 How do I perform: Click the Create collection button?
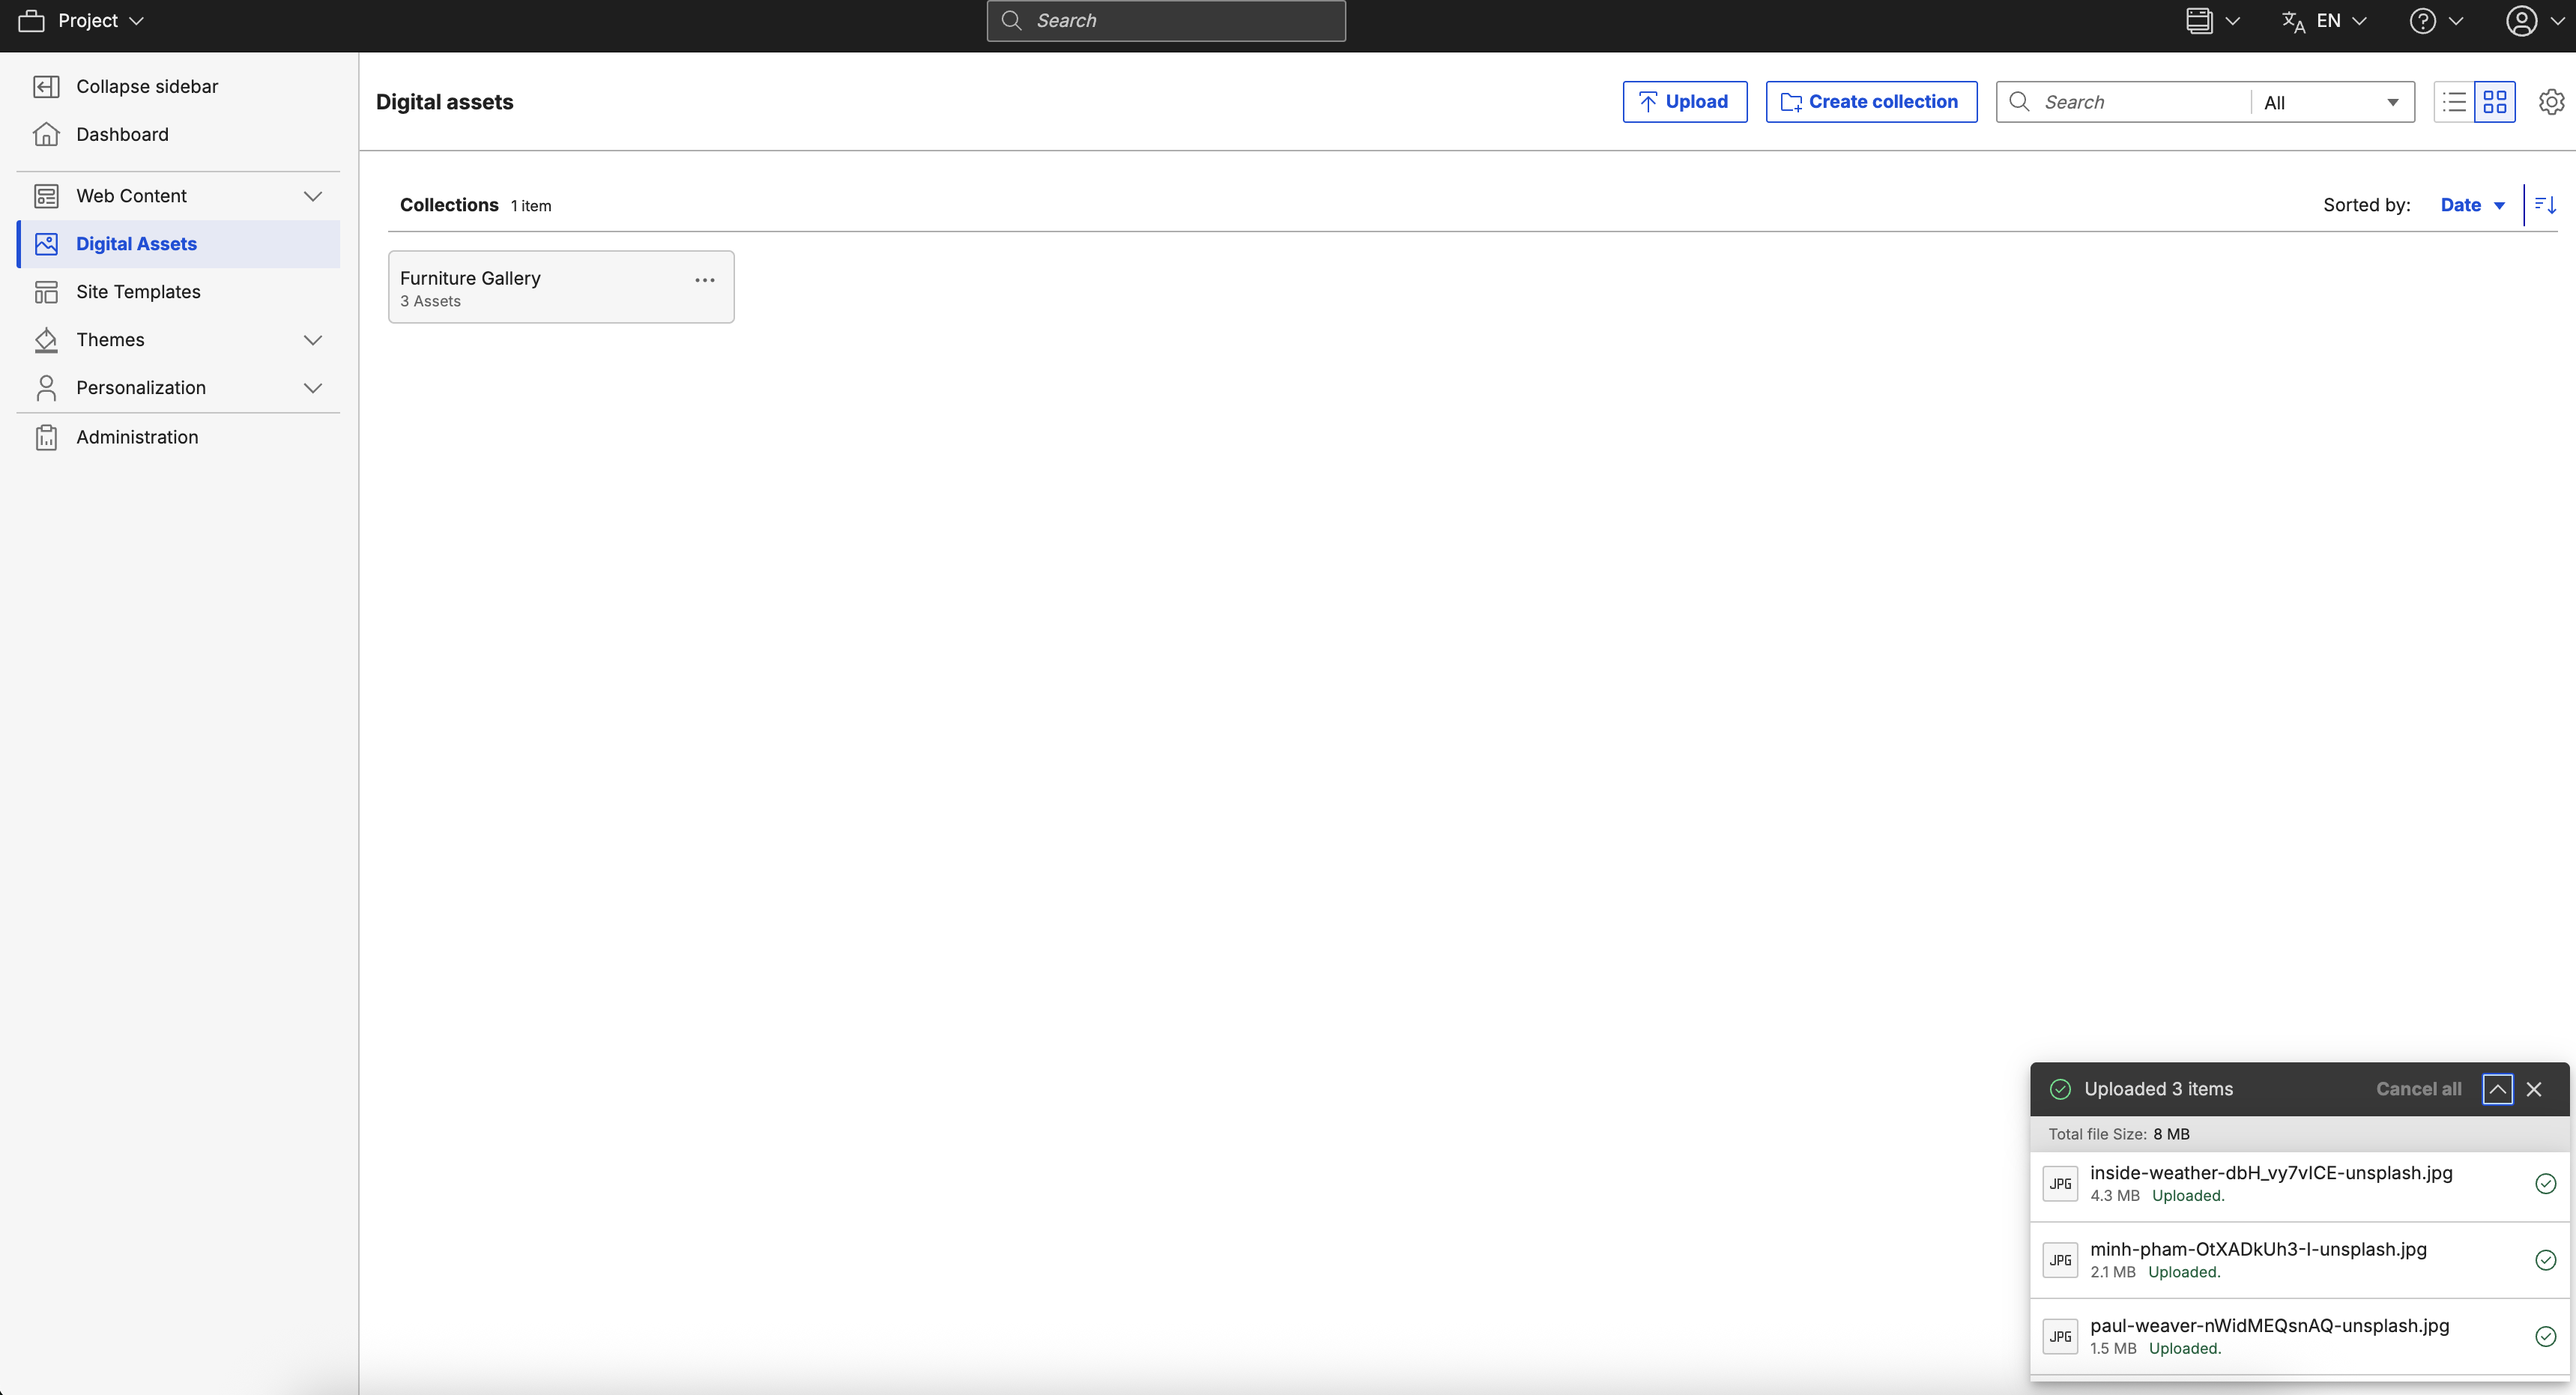pyautogui.click(x=1871, y=101)
